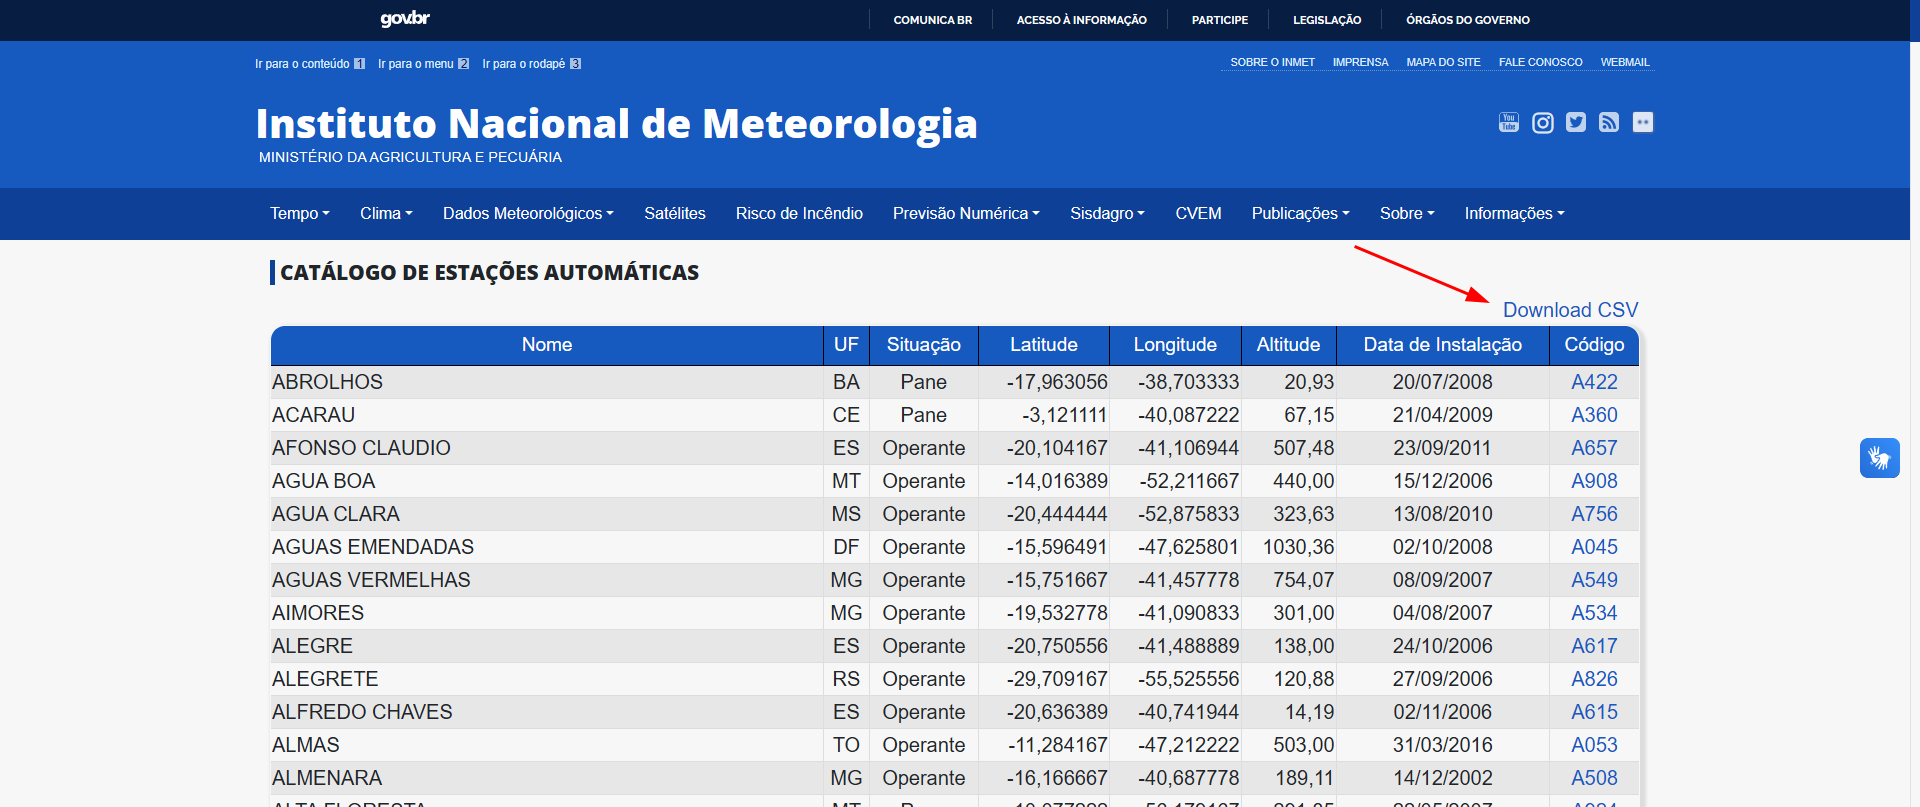The width and height of the screenshot is (1920, 807).
Task: Open the MAPA DO SITE link
Action: pos(1443,62)
